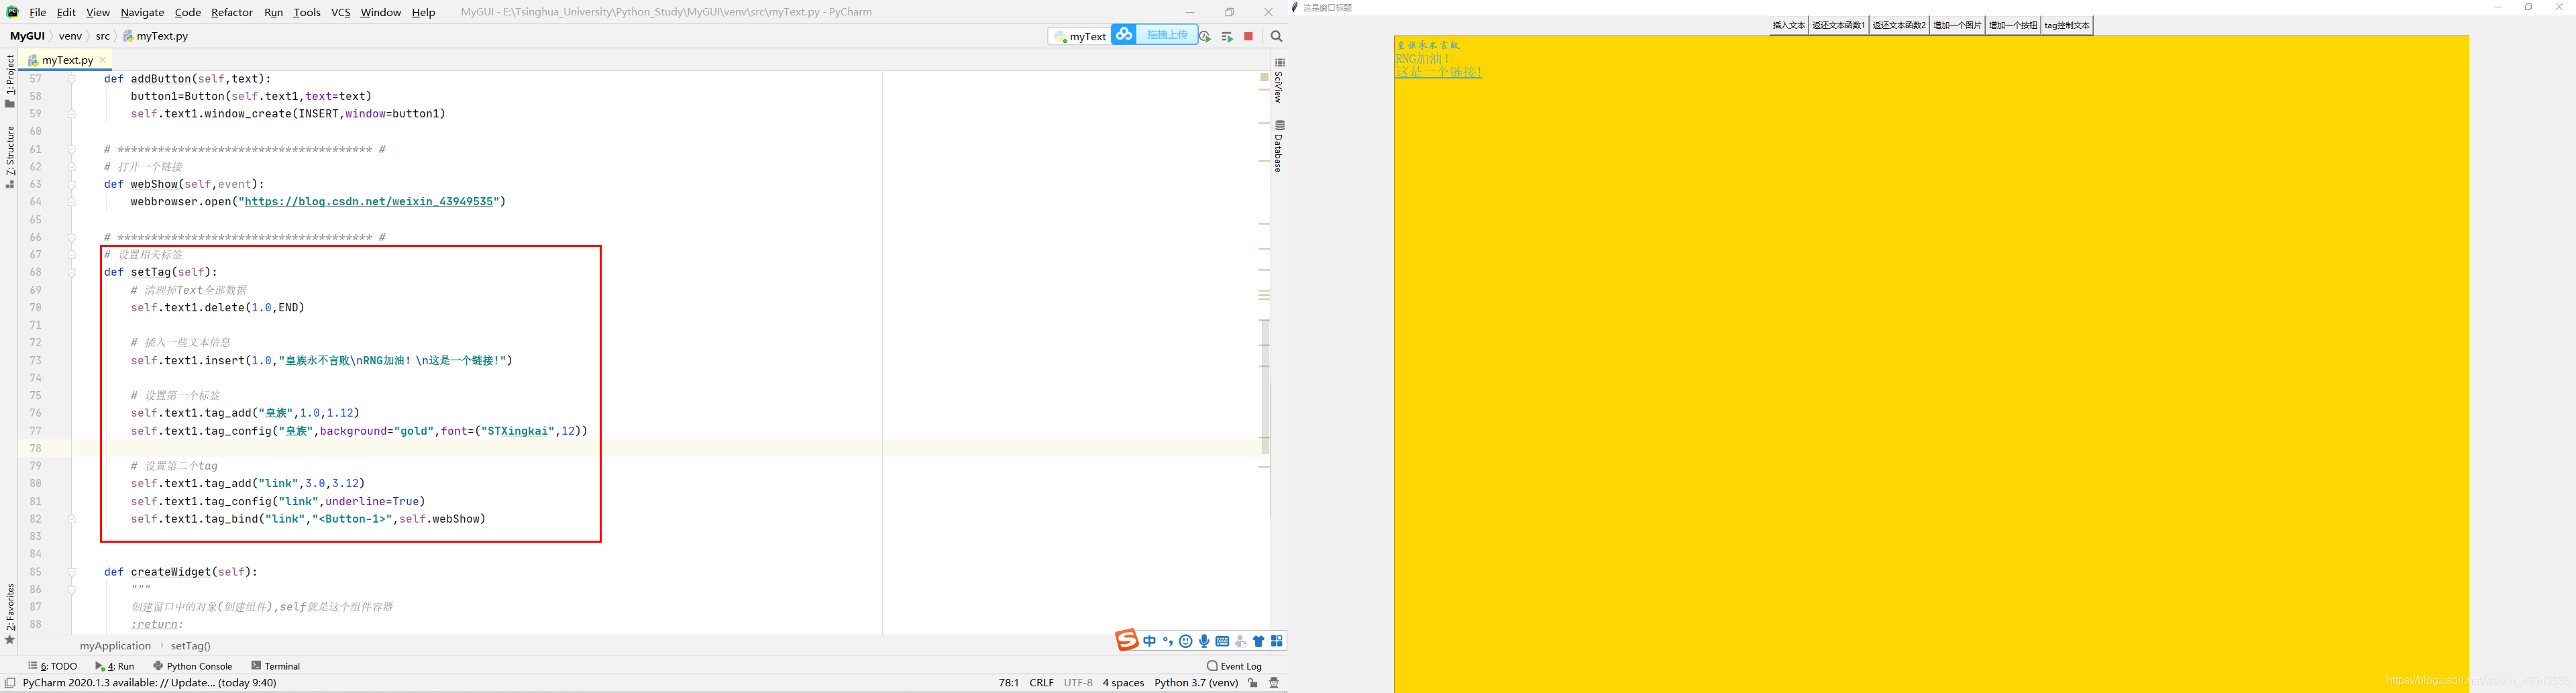Click venv in the navigation breadcrumb
Image resolution: width=2576 pixels, height=693 pixels.
pos(70,36)
